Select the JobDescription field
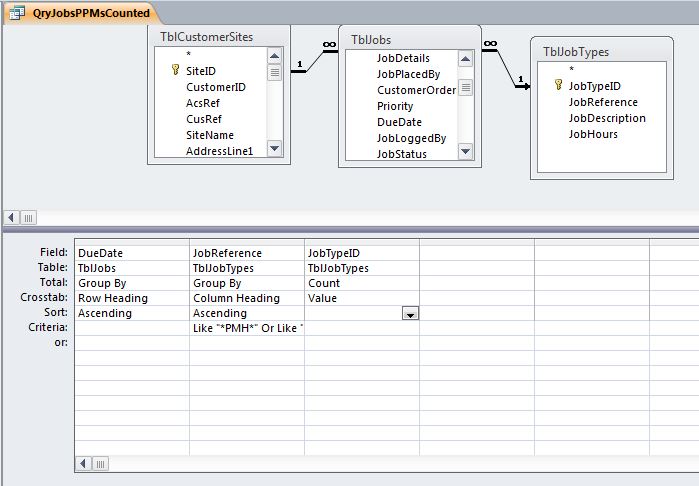The height and width of the screenshot is (486, 699). (607, 118)
